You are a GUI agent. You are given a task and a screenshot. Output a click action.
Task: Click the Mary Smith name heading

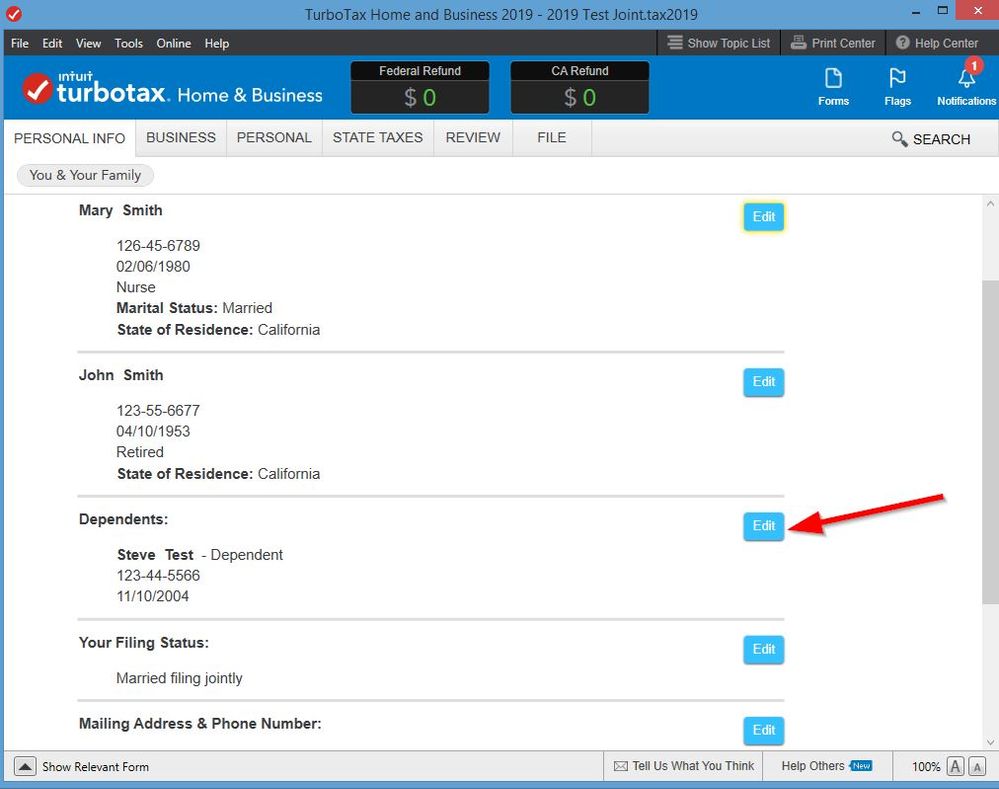[120, 210]
